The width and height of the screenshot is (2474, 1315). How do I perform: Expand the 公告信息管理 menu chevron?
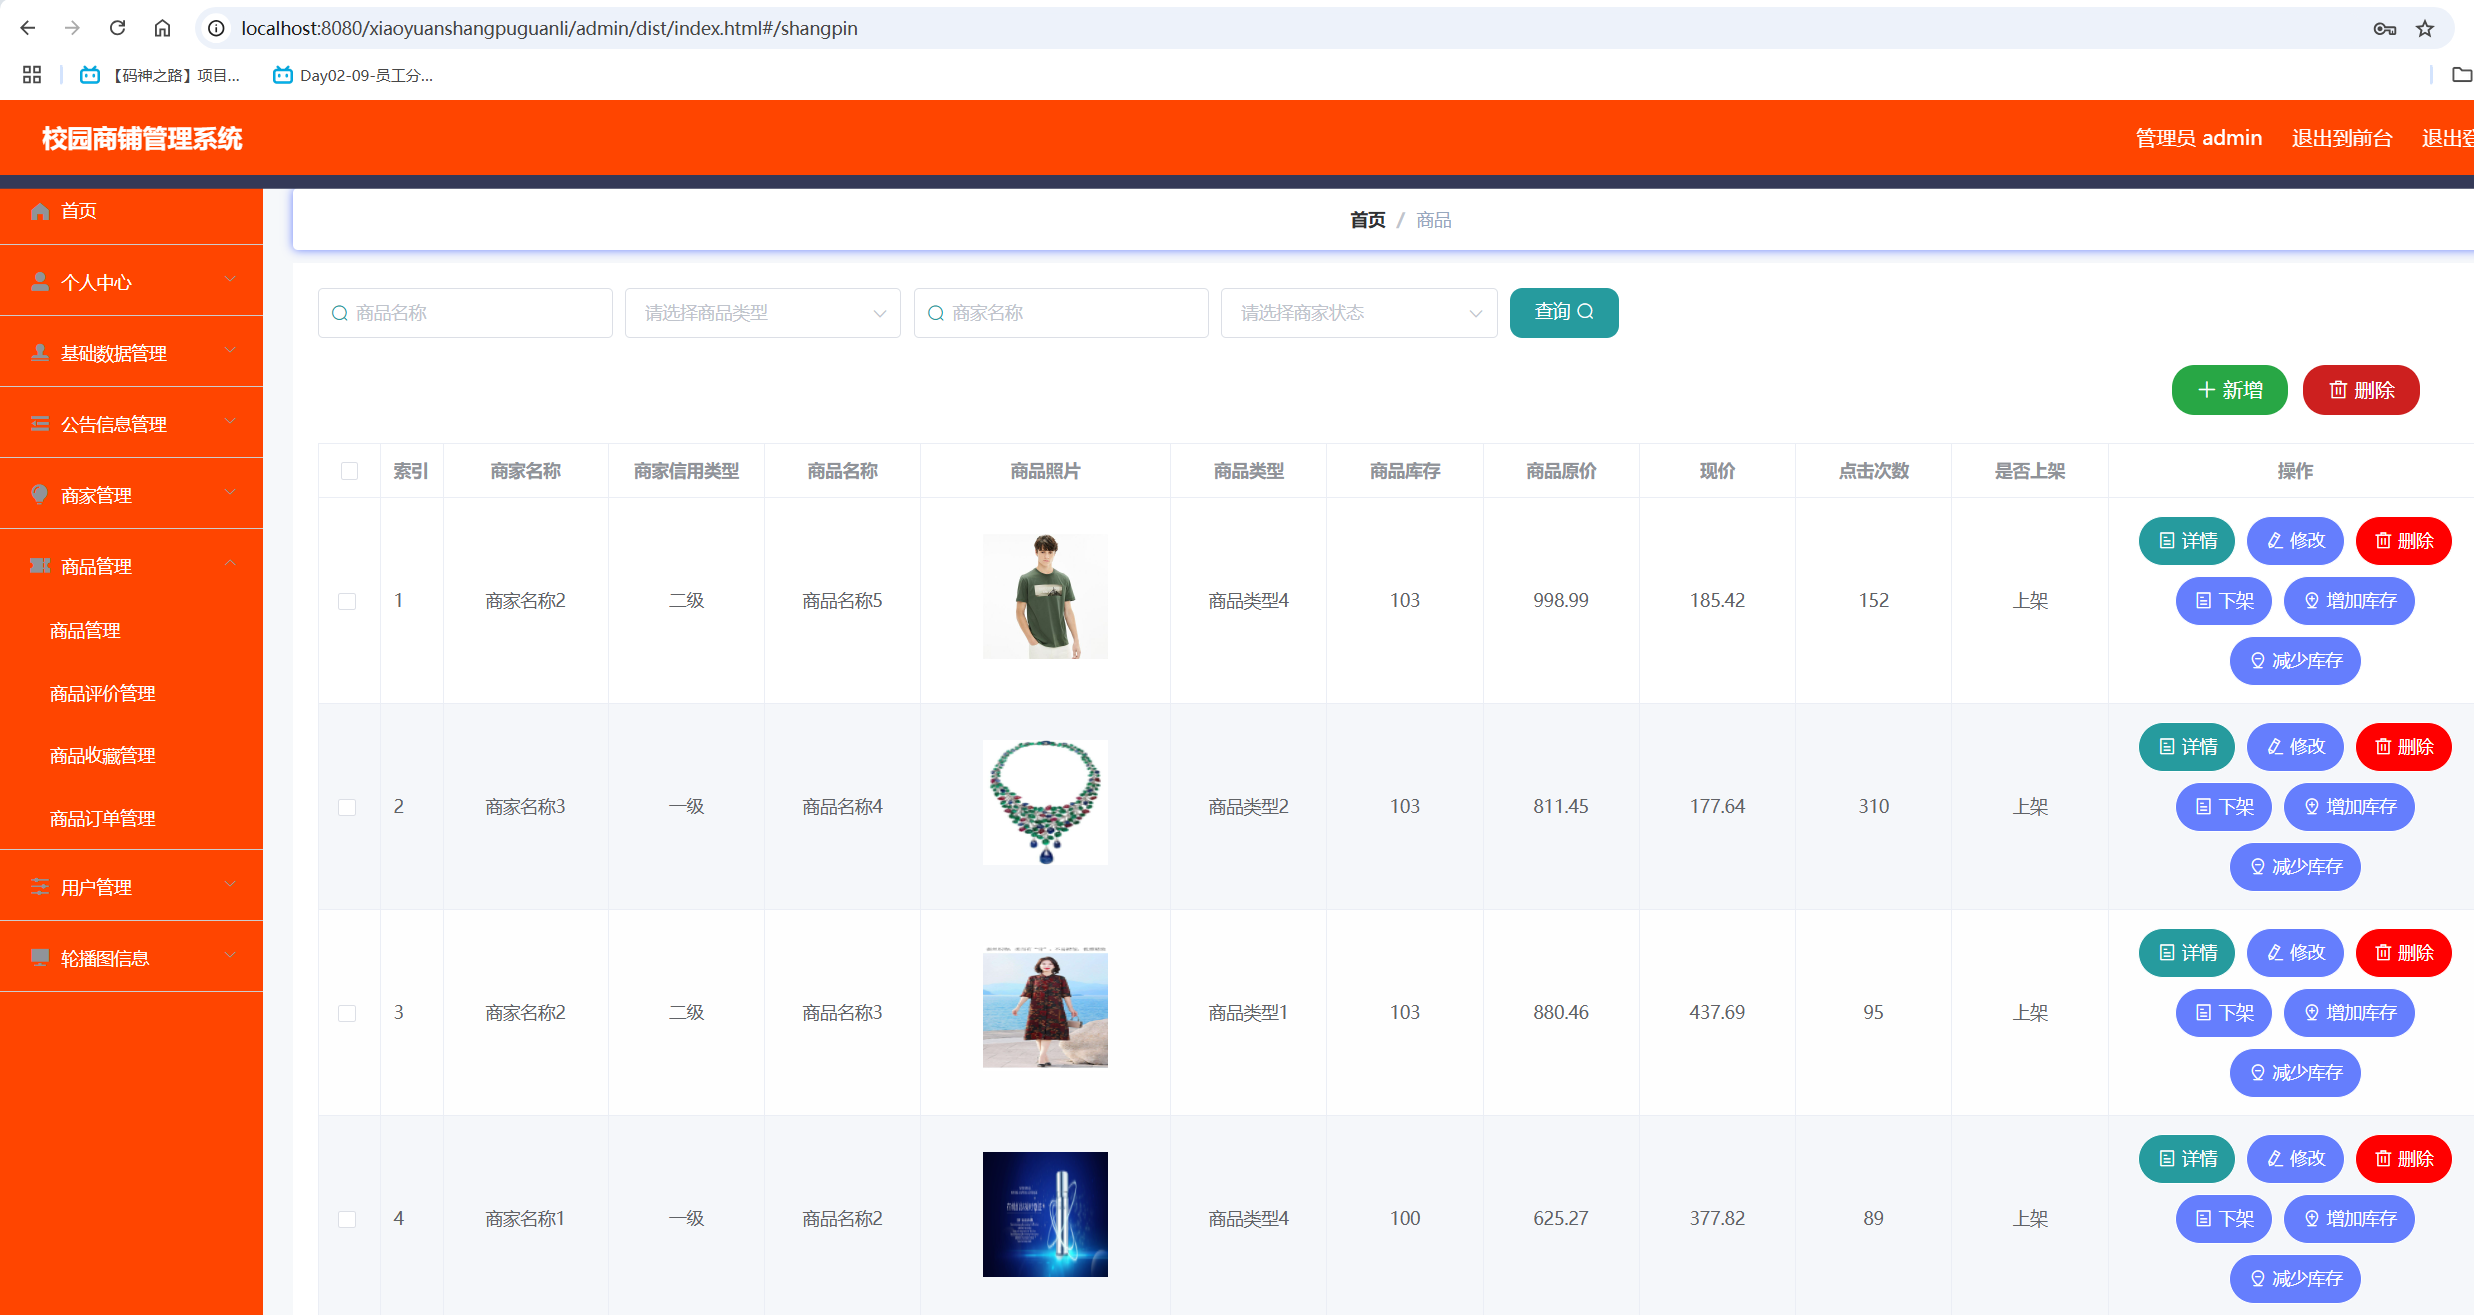(x=230, y=422)
